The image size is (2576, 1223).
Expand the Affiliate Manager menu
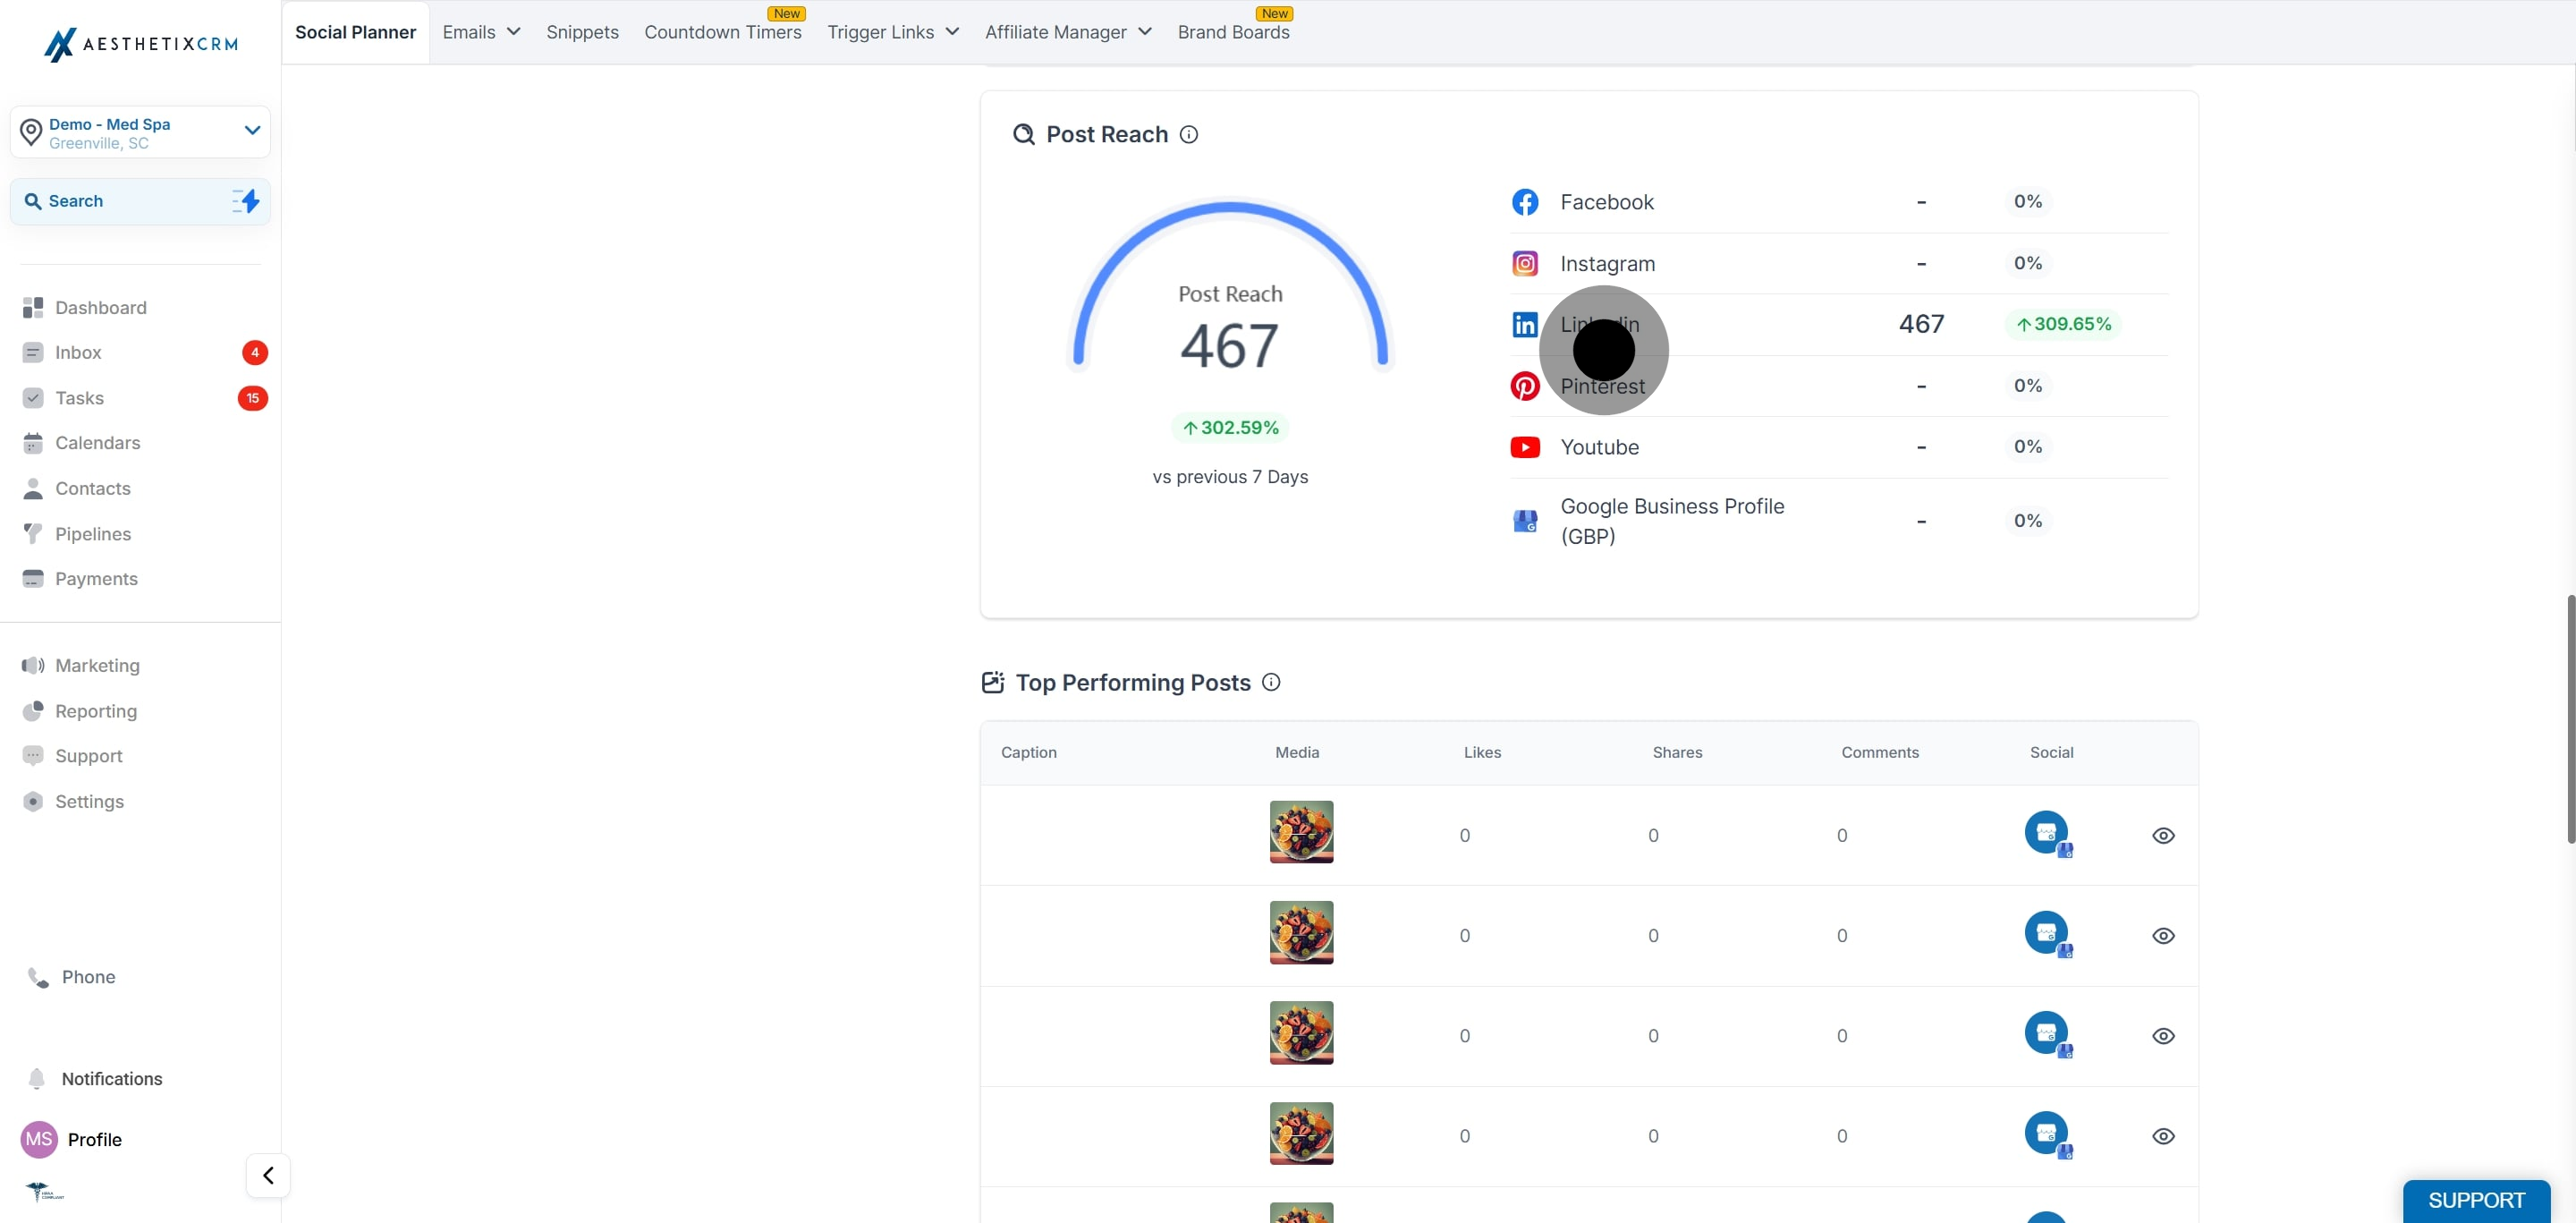tap(1068, 32)
